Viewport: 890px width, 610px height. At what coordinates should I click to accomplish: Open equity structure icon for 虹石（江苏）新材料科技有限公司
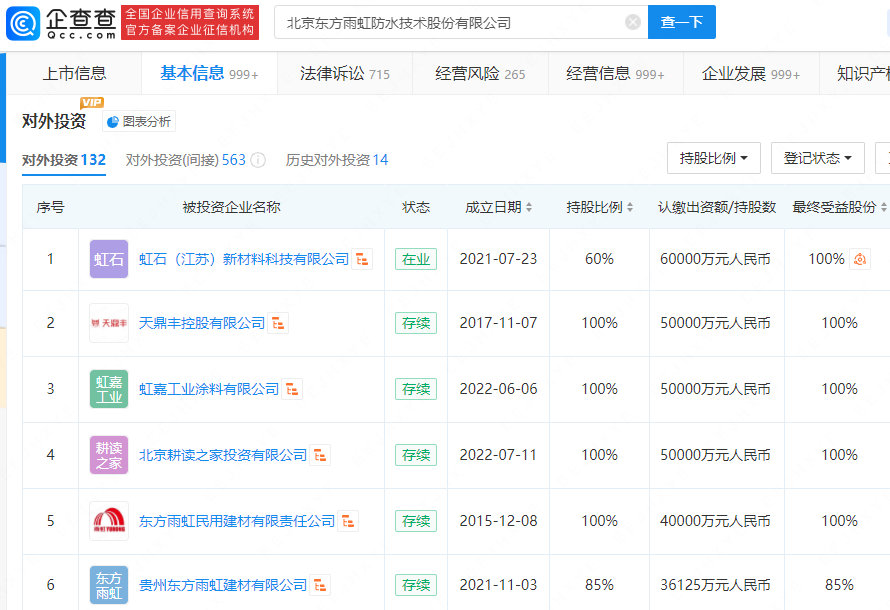pyautogui.click(x=362, y=259)
